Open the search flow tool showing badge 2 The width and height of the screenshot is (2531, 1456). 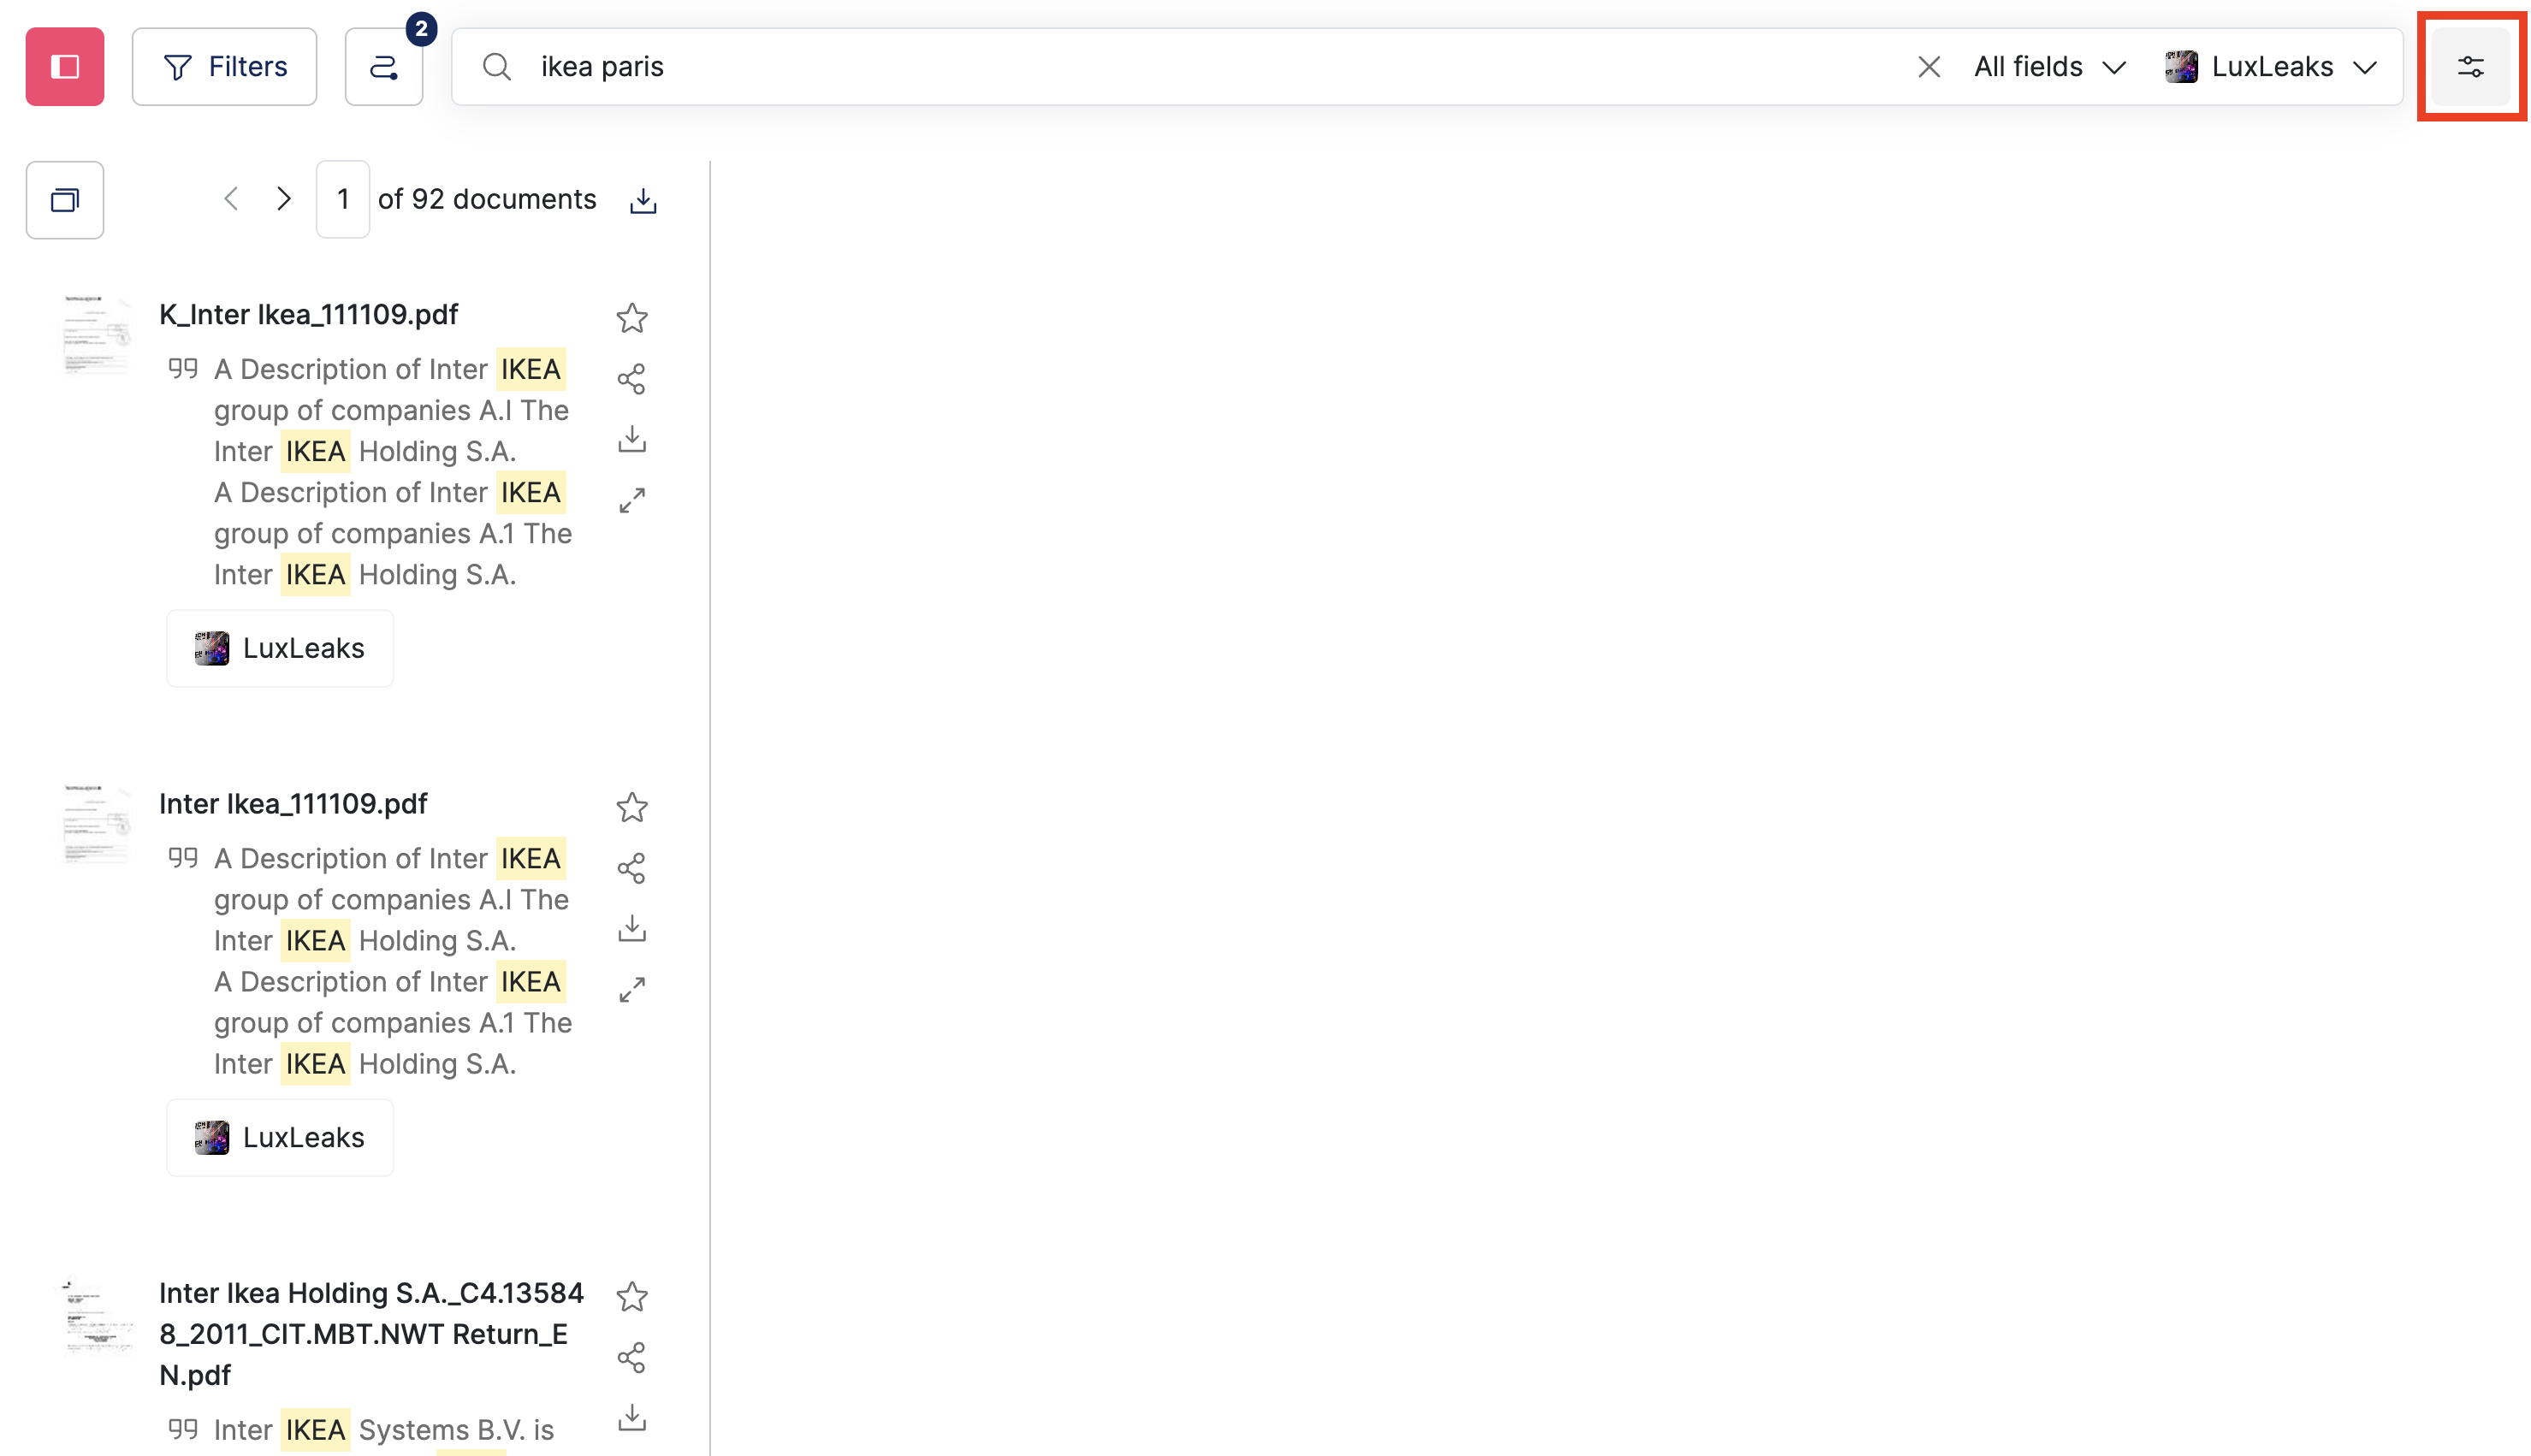(x=384, y=66)
